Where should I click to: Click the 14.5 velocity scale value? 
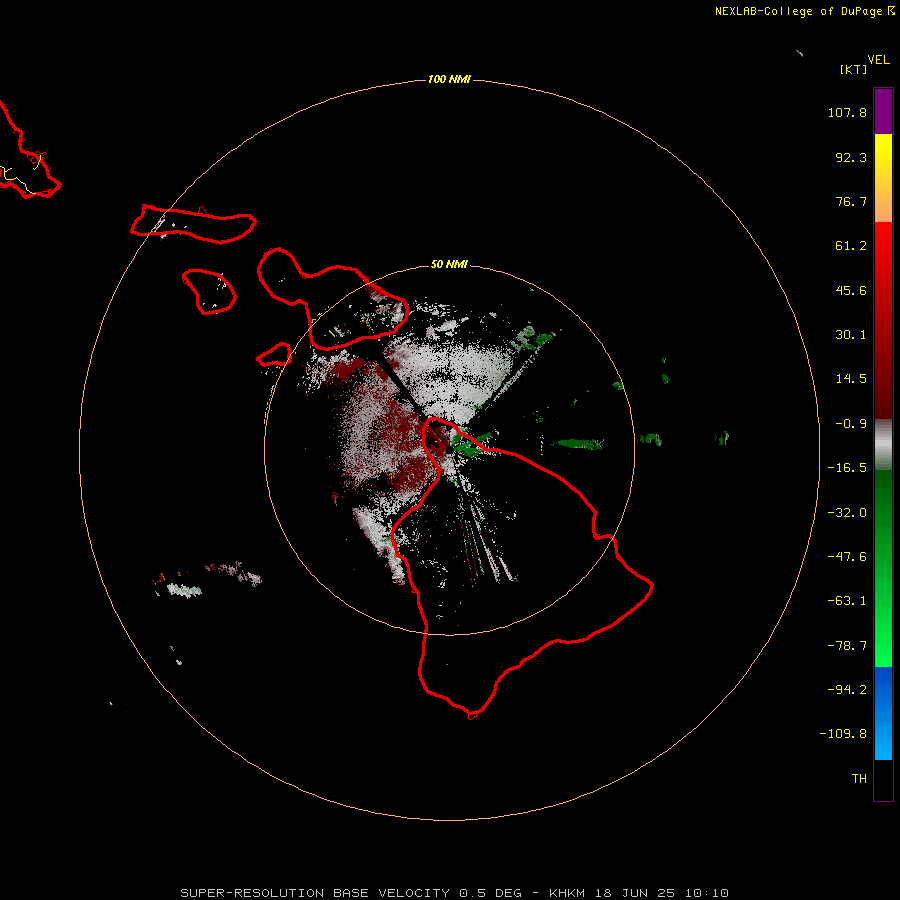[851, 379]
